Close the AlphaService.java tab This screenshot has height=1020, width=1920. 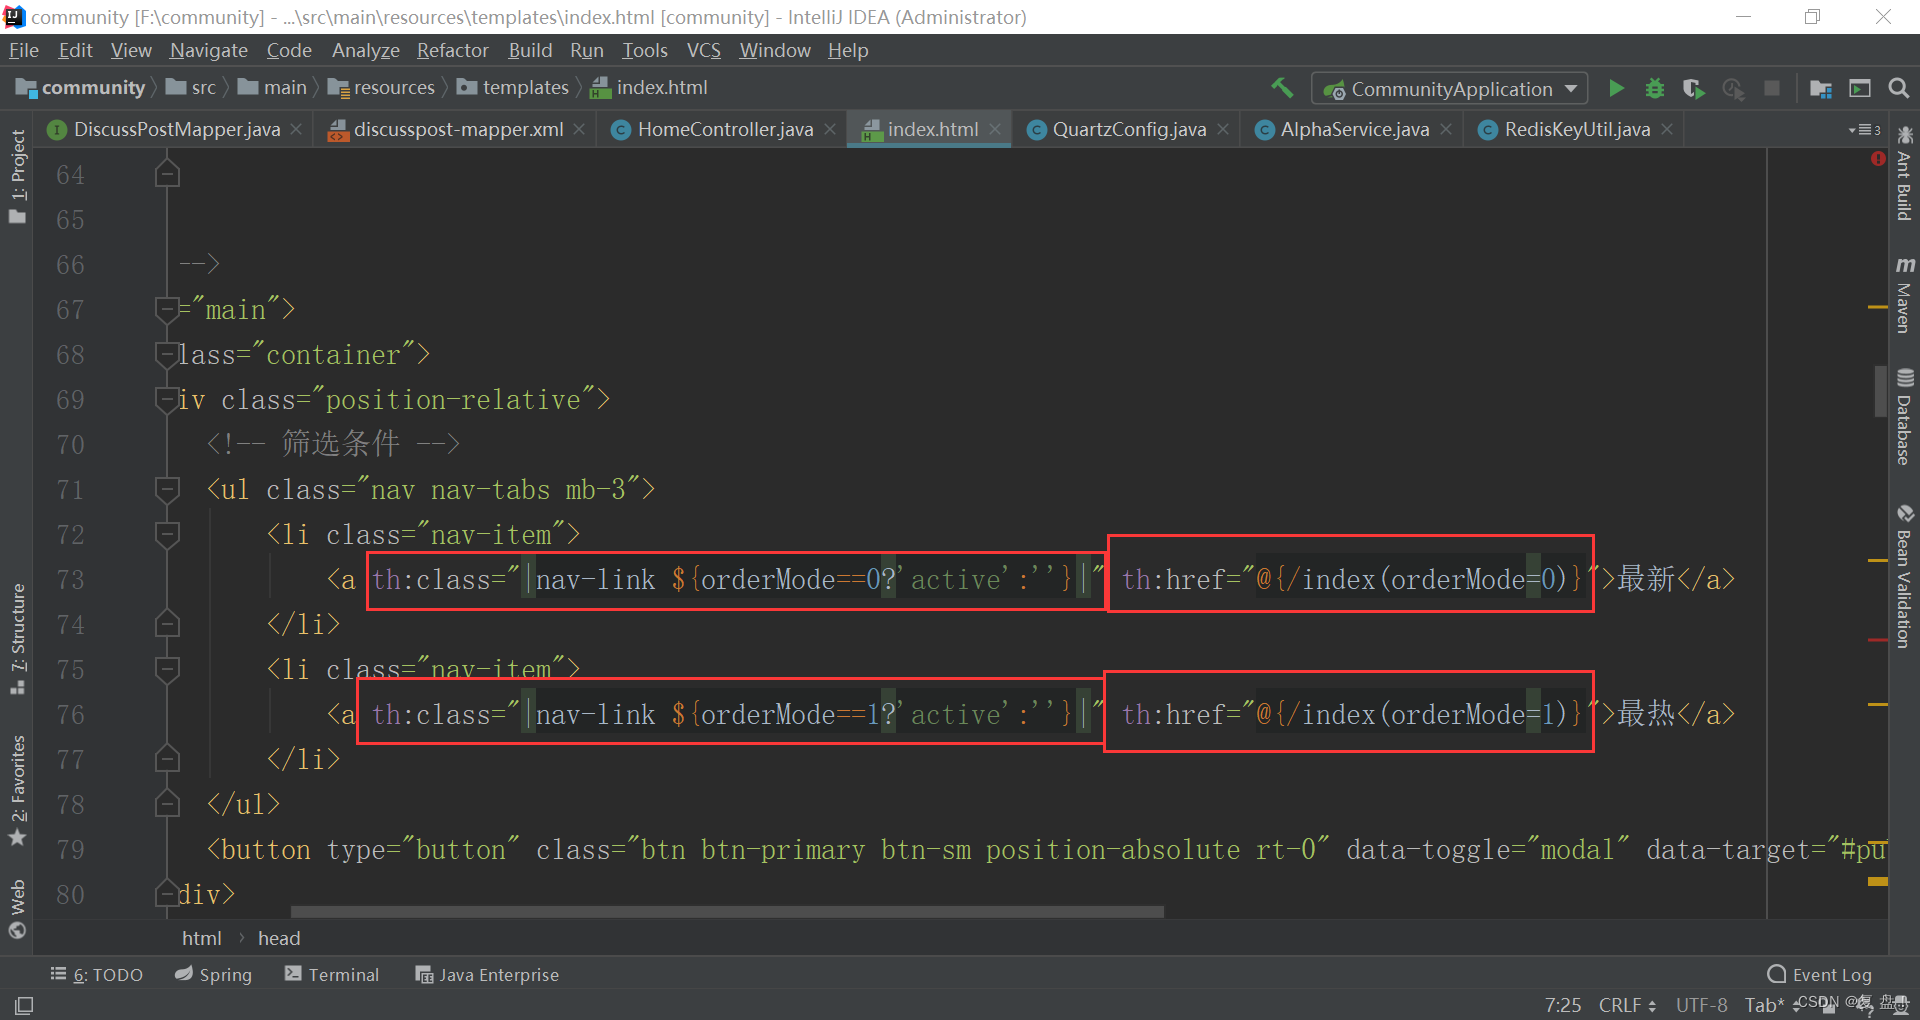click(x=1446, y=129)
